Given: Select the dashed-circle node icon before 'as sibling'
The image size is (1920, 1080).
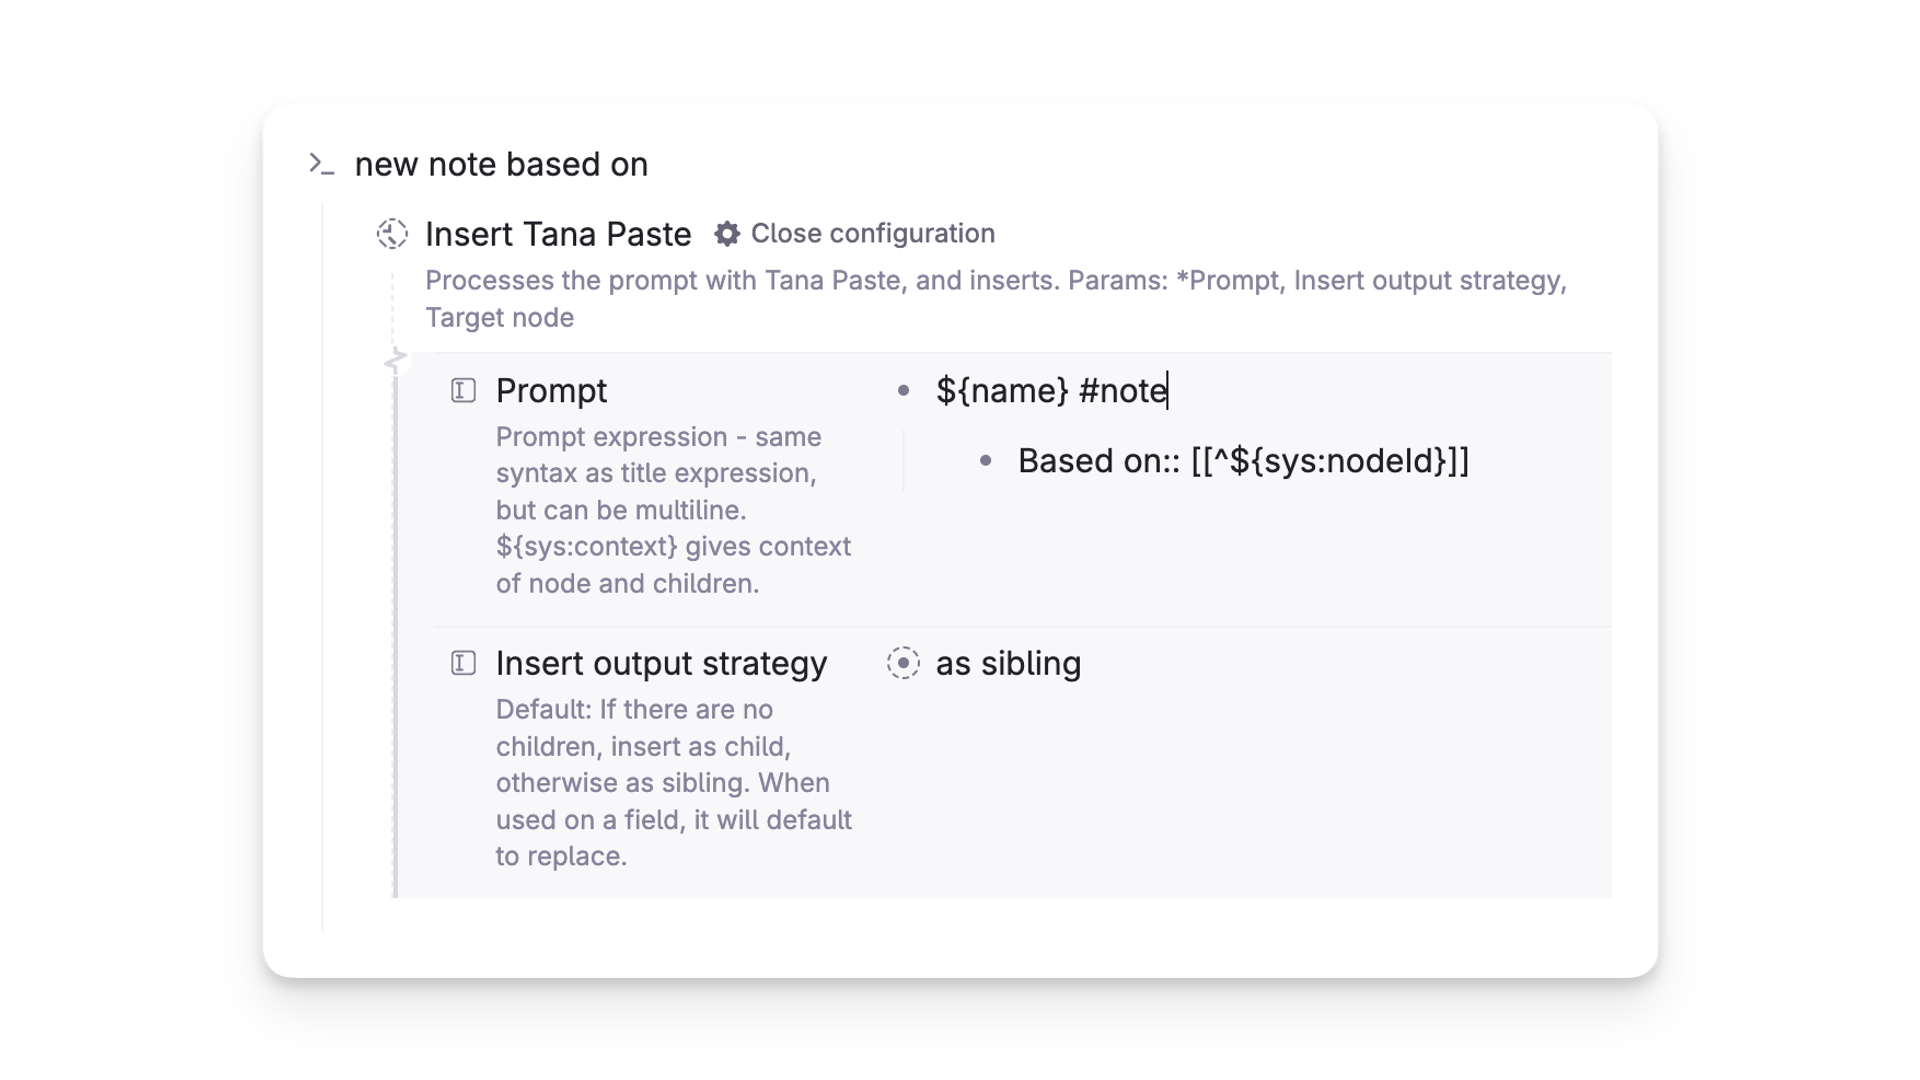Looking at the screenshot, I should coord(903,663).
